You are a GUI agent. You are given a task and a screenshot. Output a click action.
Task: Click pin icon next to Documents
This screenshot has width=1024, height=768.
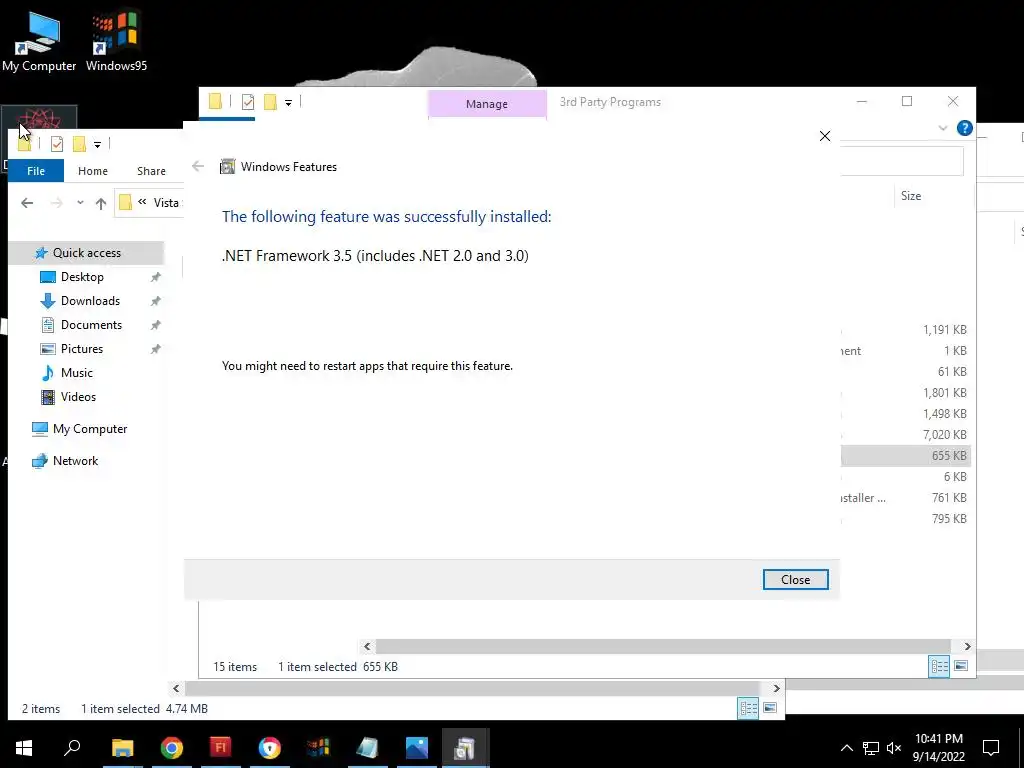pyautogui.click(x=155, y=325)
